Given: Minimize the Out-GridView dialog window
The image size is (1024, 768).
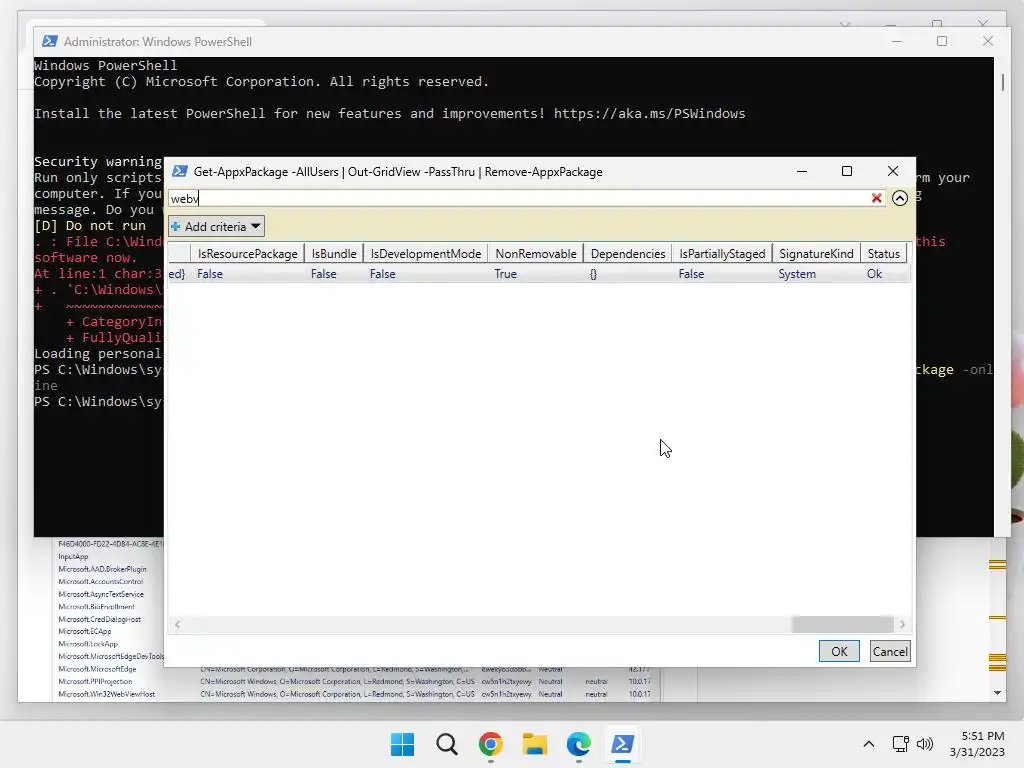Looking at the screenshot, I should point(802,171).
